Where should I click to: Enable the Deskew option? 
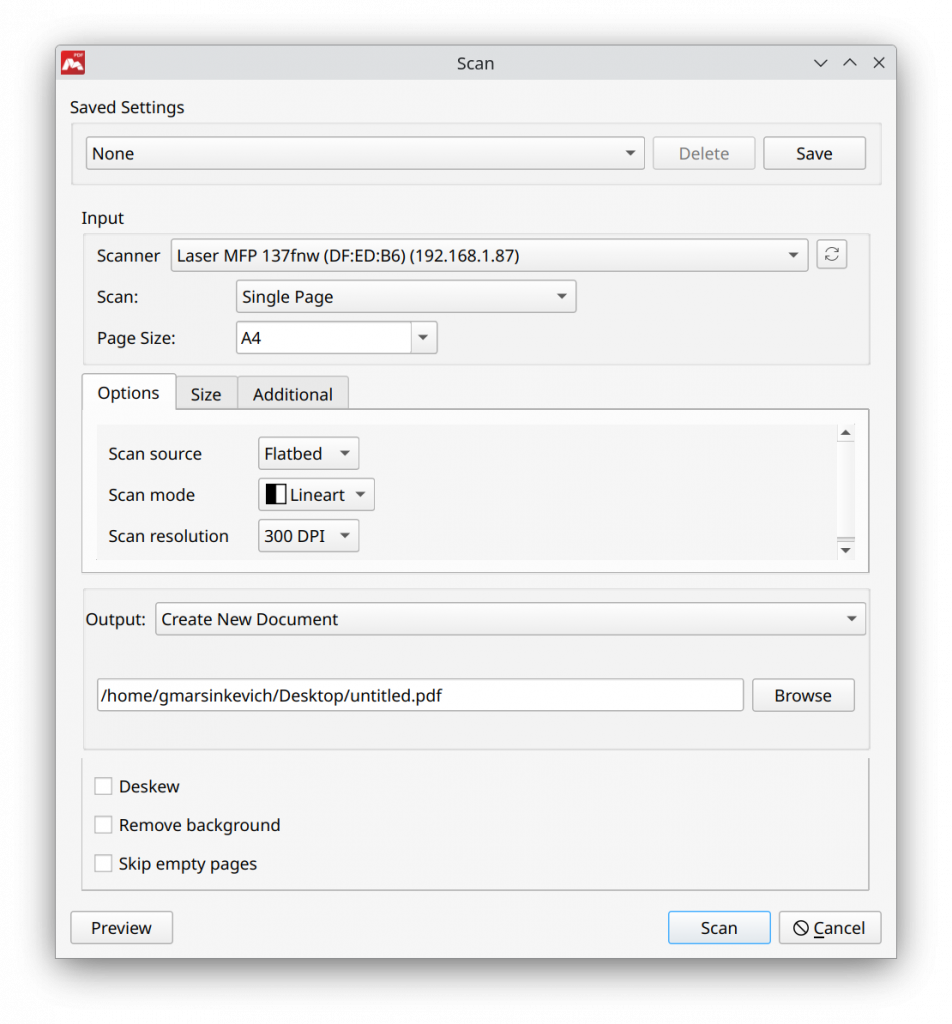click(x=103, y=786)
